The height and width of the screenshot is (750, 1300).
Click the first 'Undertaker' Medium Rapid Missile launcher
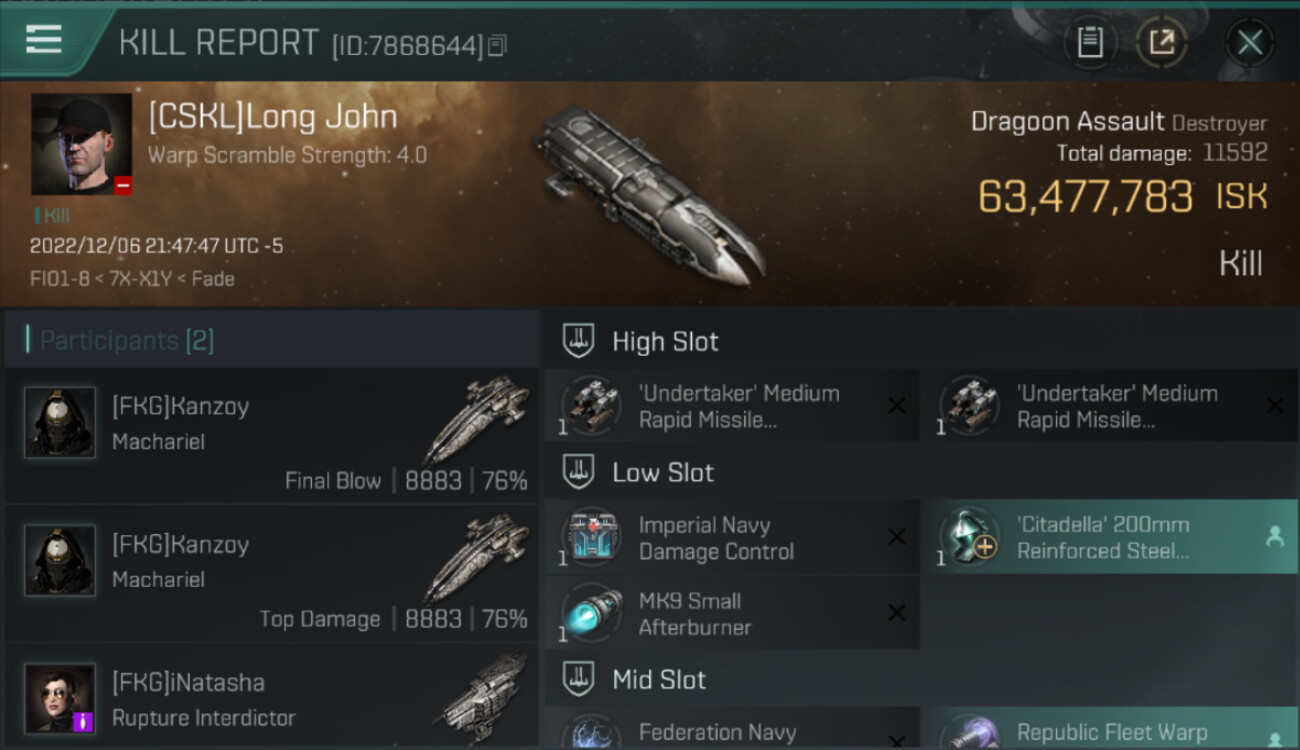coord(732,406)
